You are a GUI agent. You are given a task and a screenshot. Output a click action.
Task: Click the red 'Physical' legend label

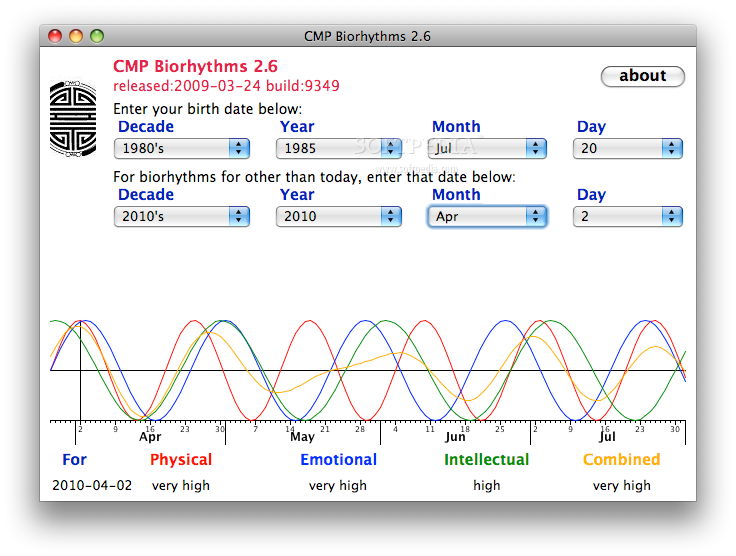[181, 459]
